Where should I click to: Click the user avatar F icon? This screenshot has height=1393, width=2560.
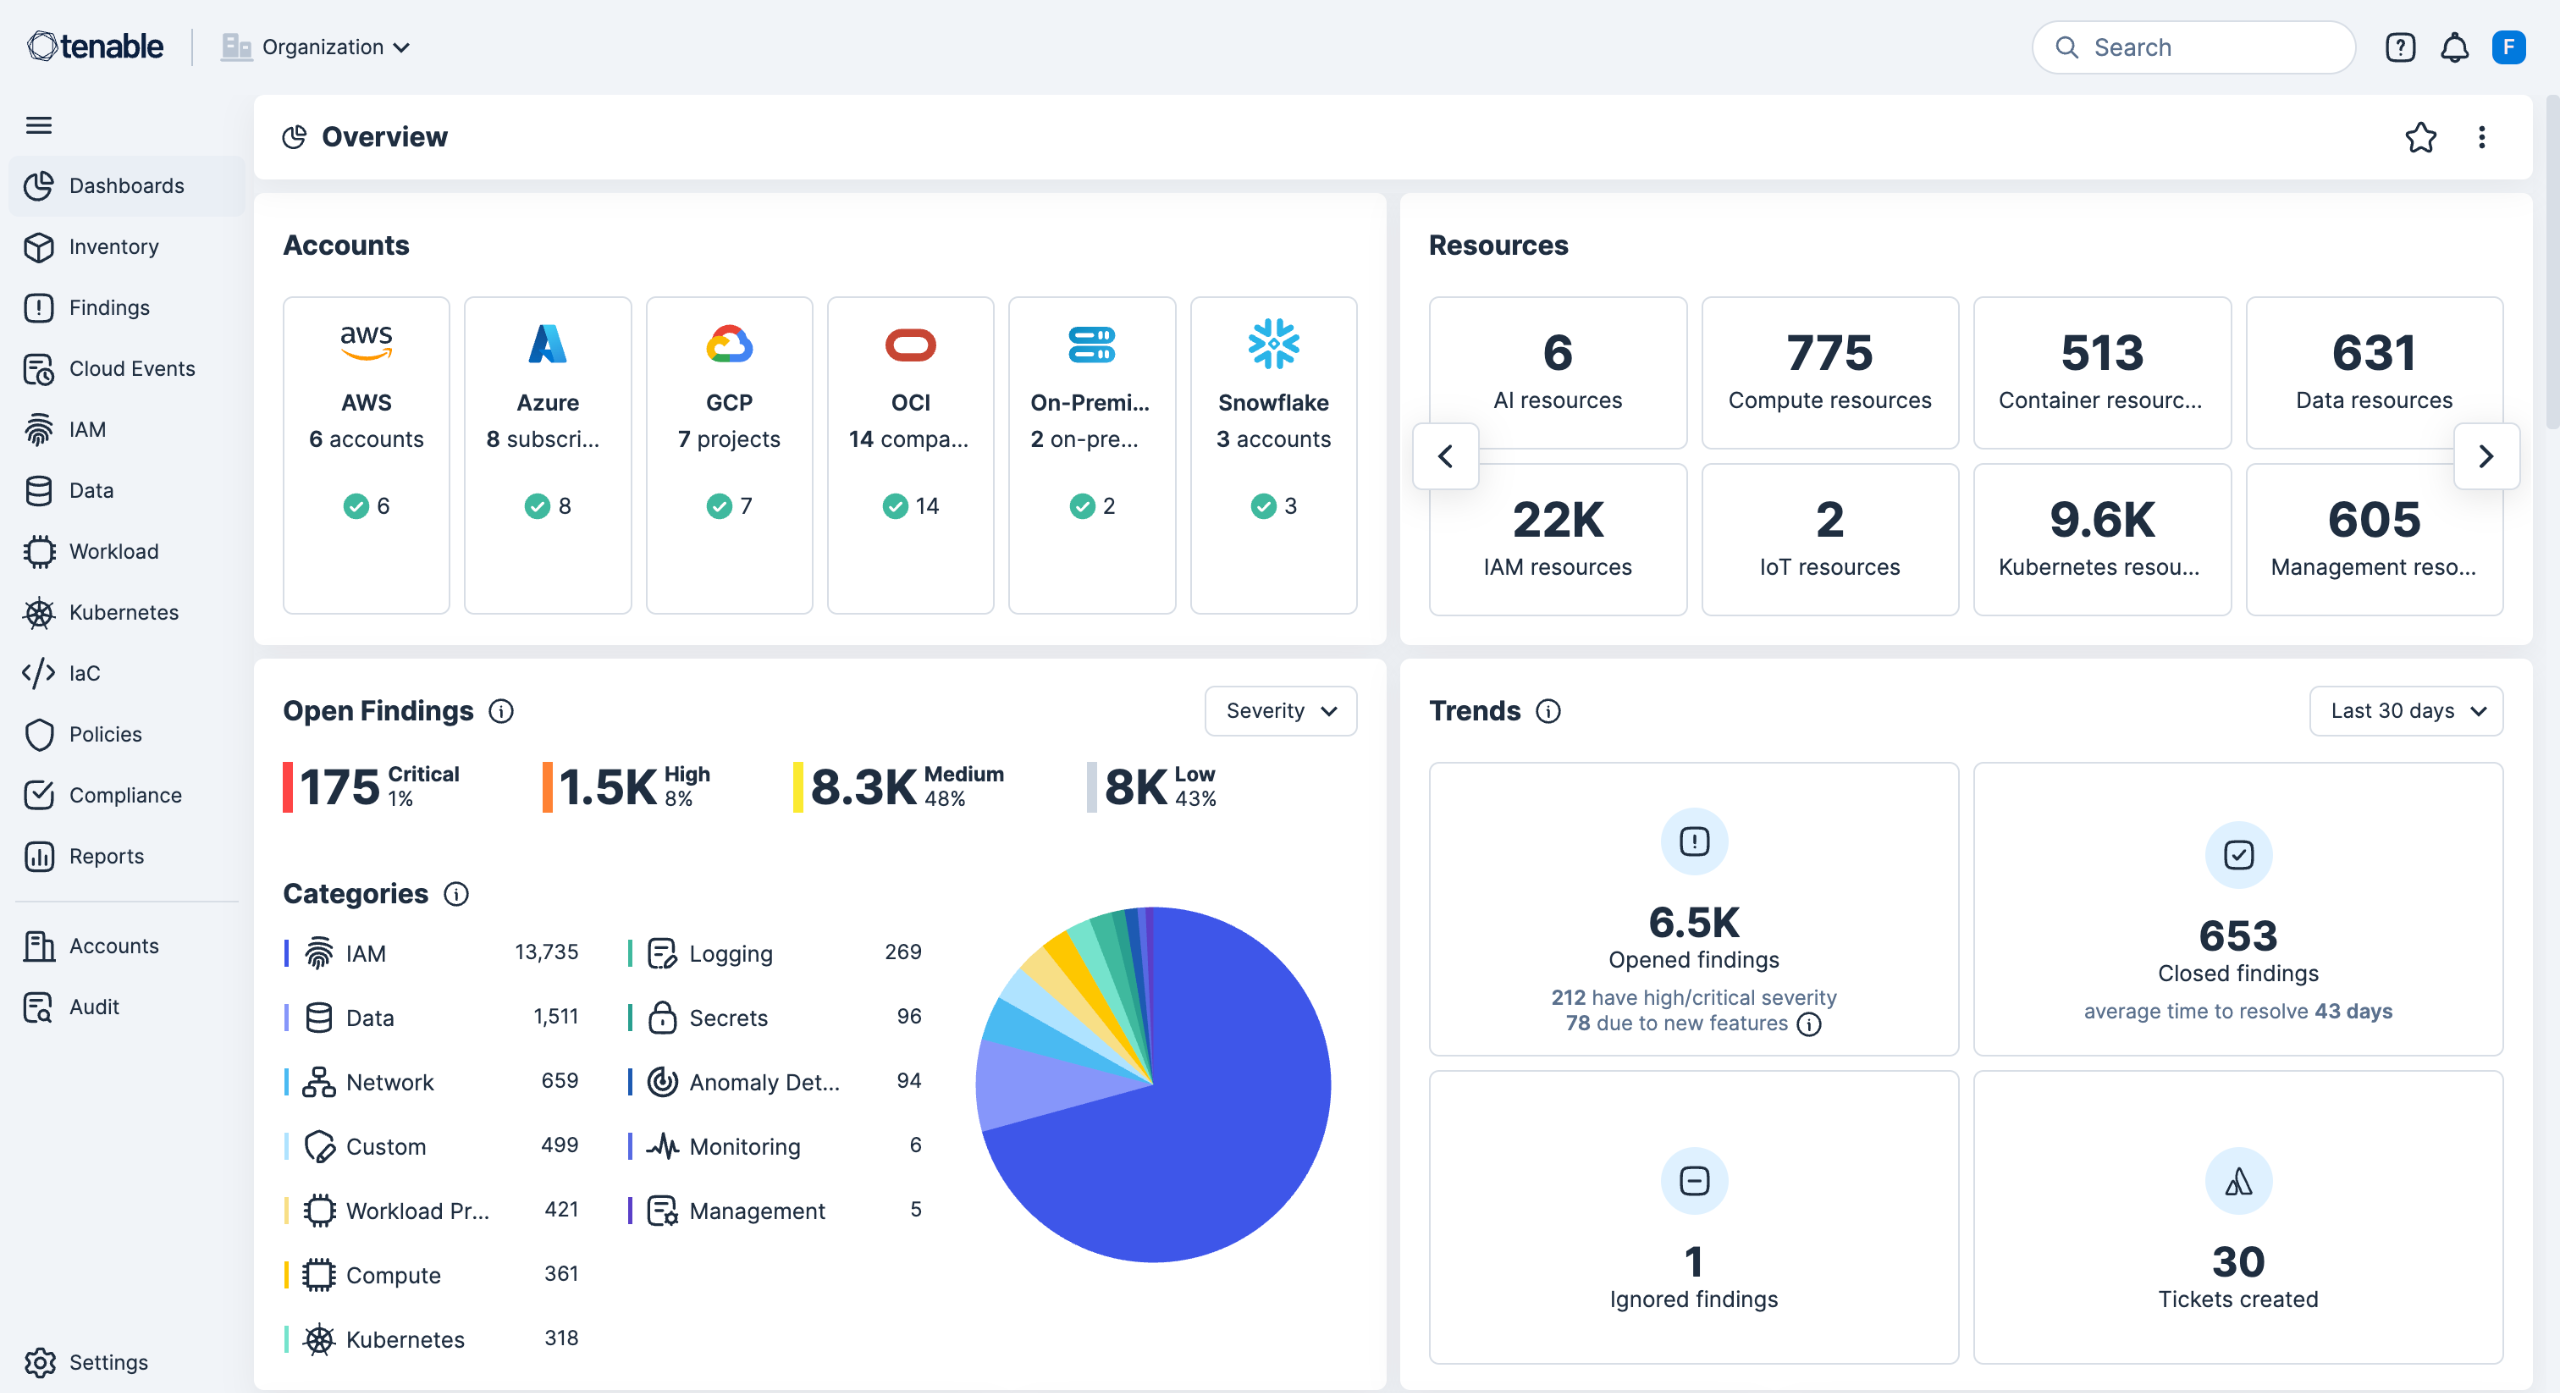pyautogui.click(x=2508, y=47)
